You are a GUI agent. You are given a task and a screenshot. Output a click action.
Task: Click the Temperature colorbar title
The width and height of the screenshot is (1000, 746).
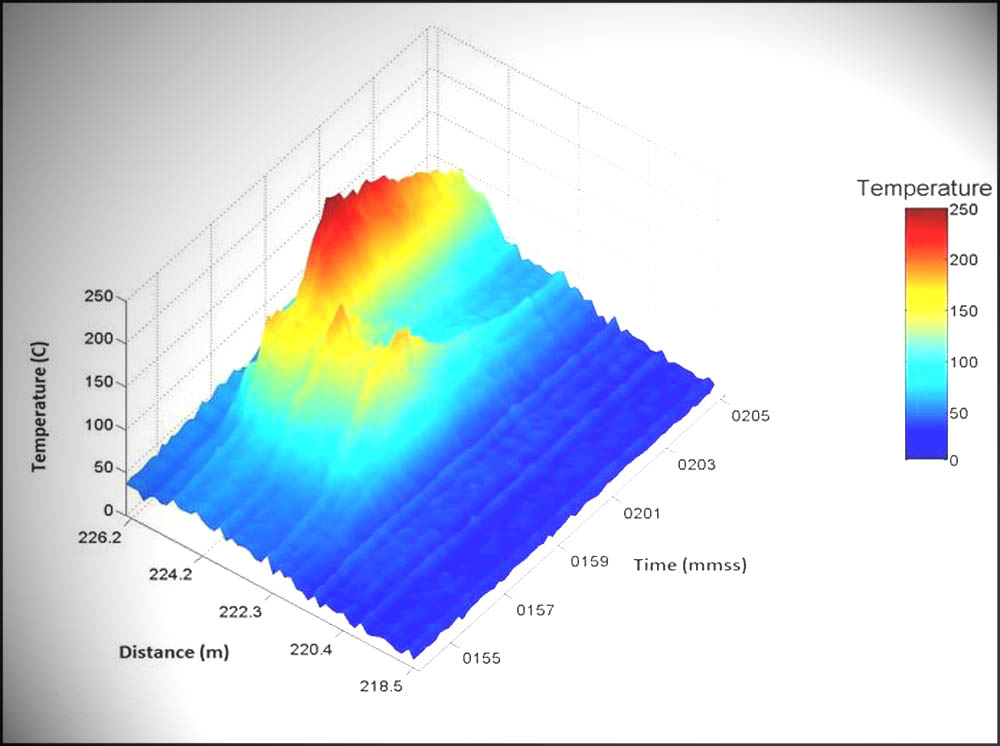click(924, 188)
